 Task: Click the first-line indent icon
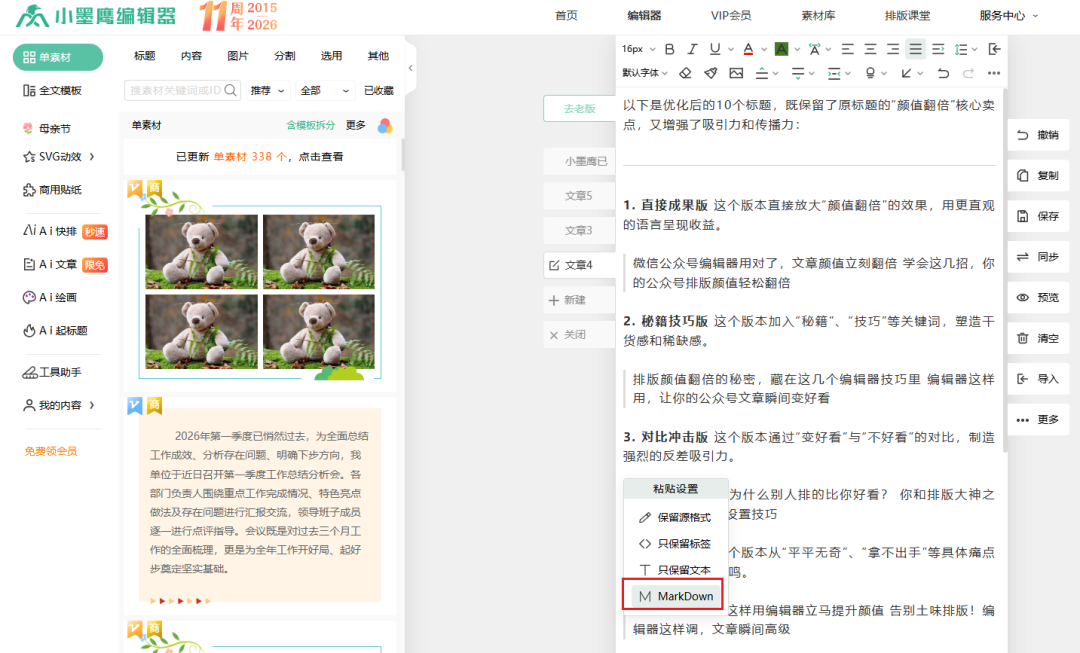pyautogui.click(x=938, y=49)
